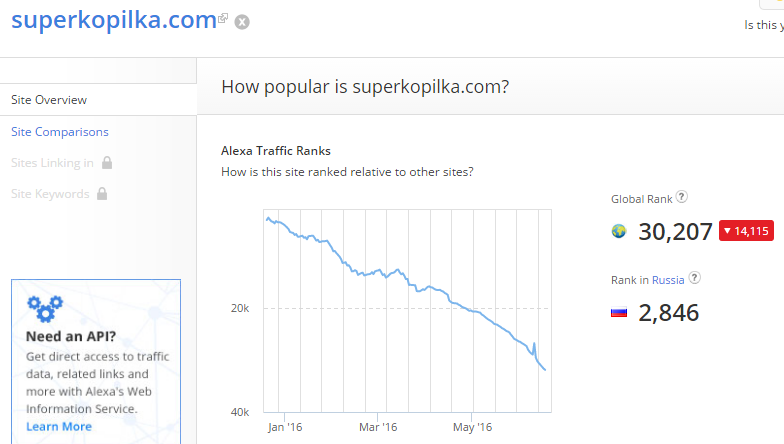Click the gears icon in the API box
Screen dimensions: 784x444
pos(45,308)
